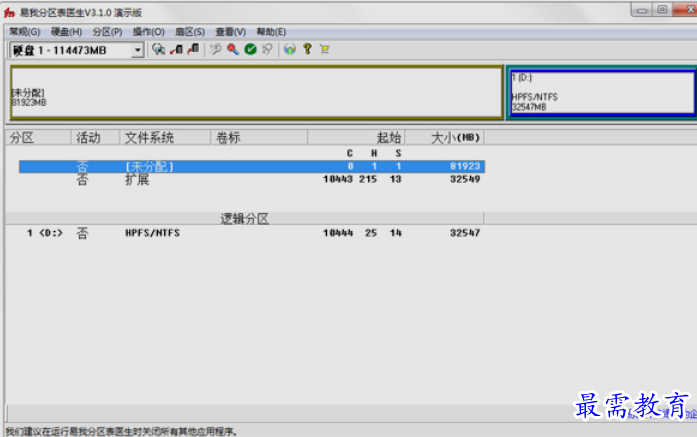
Task: Click size value 32549 in the table
Action: 465,179
